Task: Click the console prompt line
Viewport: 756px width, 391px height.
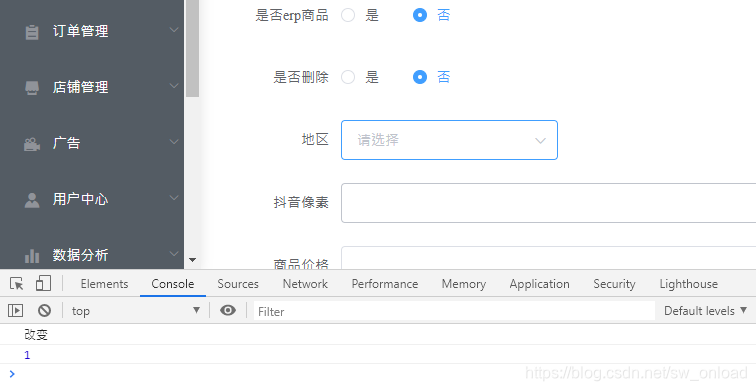Action: 378,374
